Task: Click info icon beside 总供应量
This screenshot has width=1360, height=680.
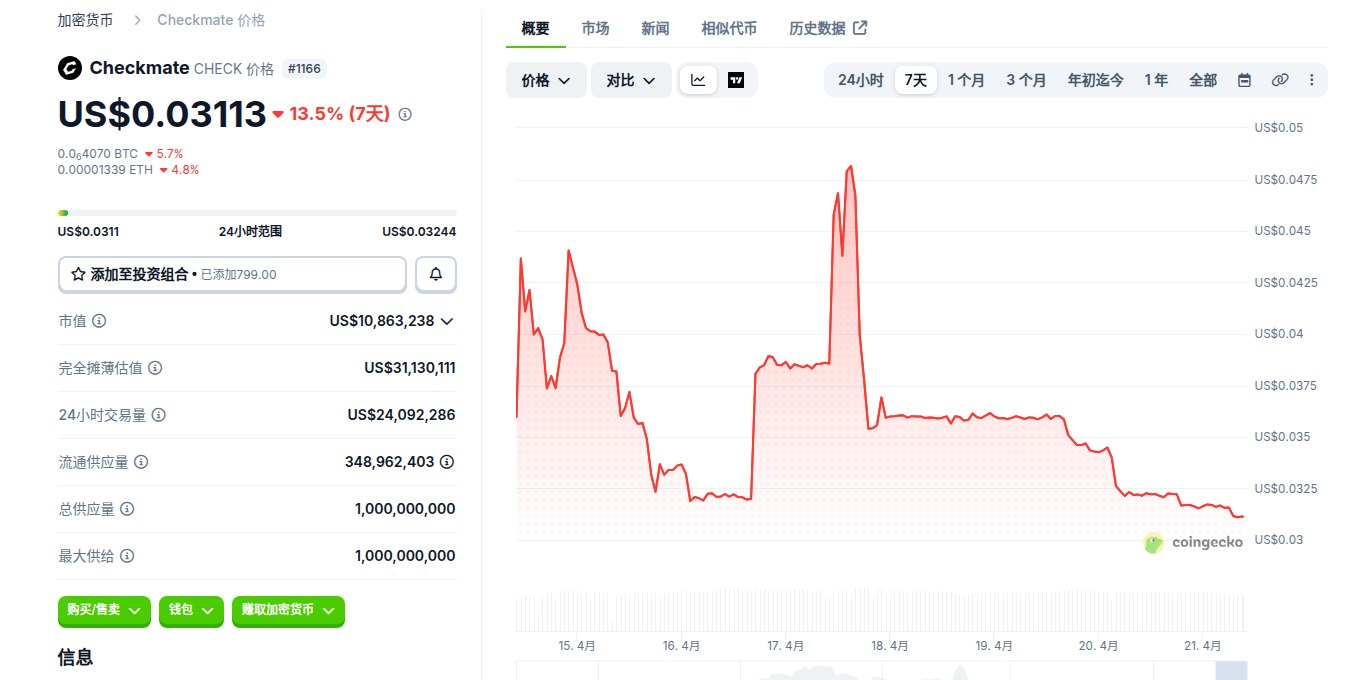Action: pyautogui.click(x=127, y=509)
